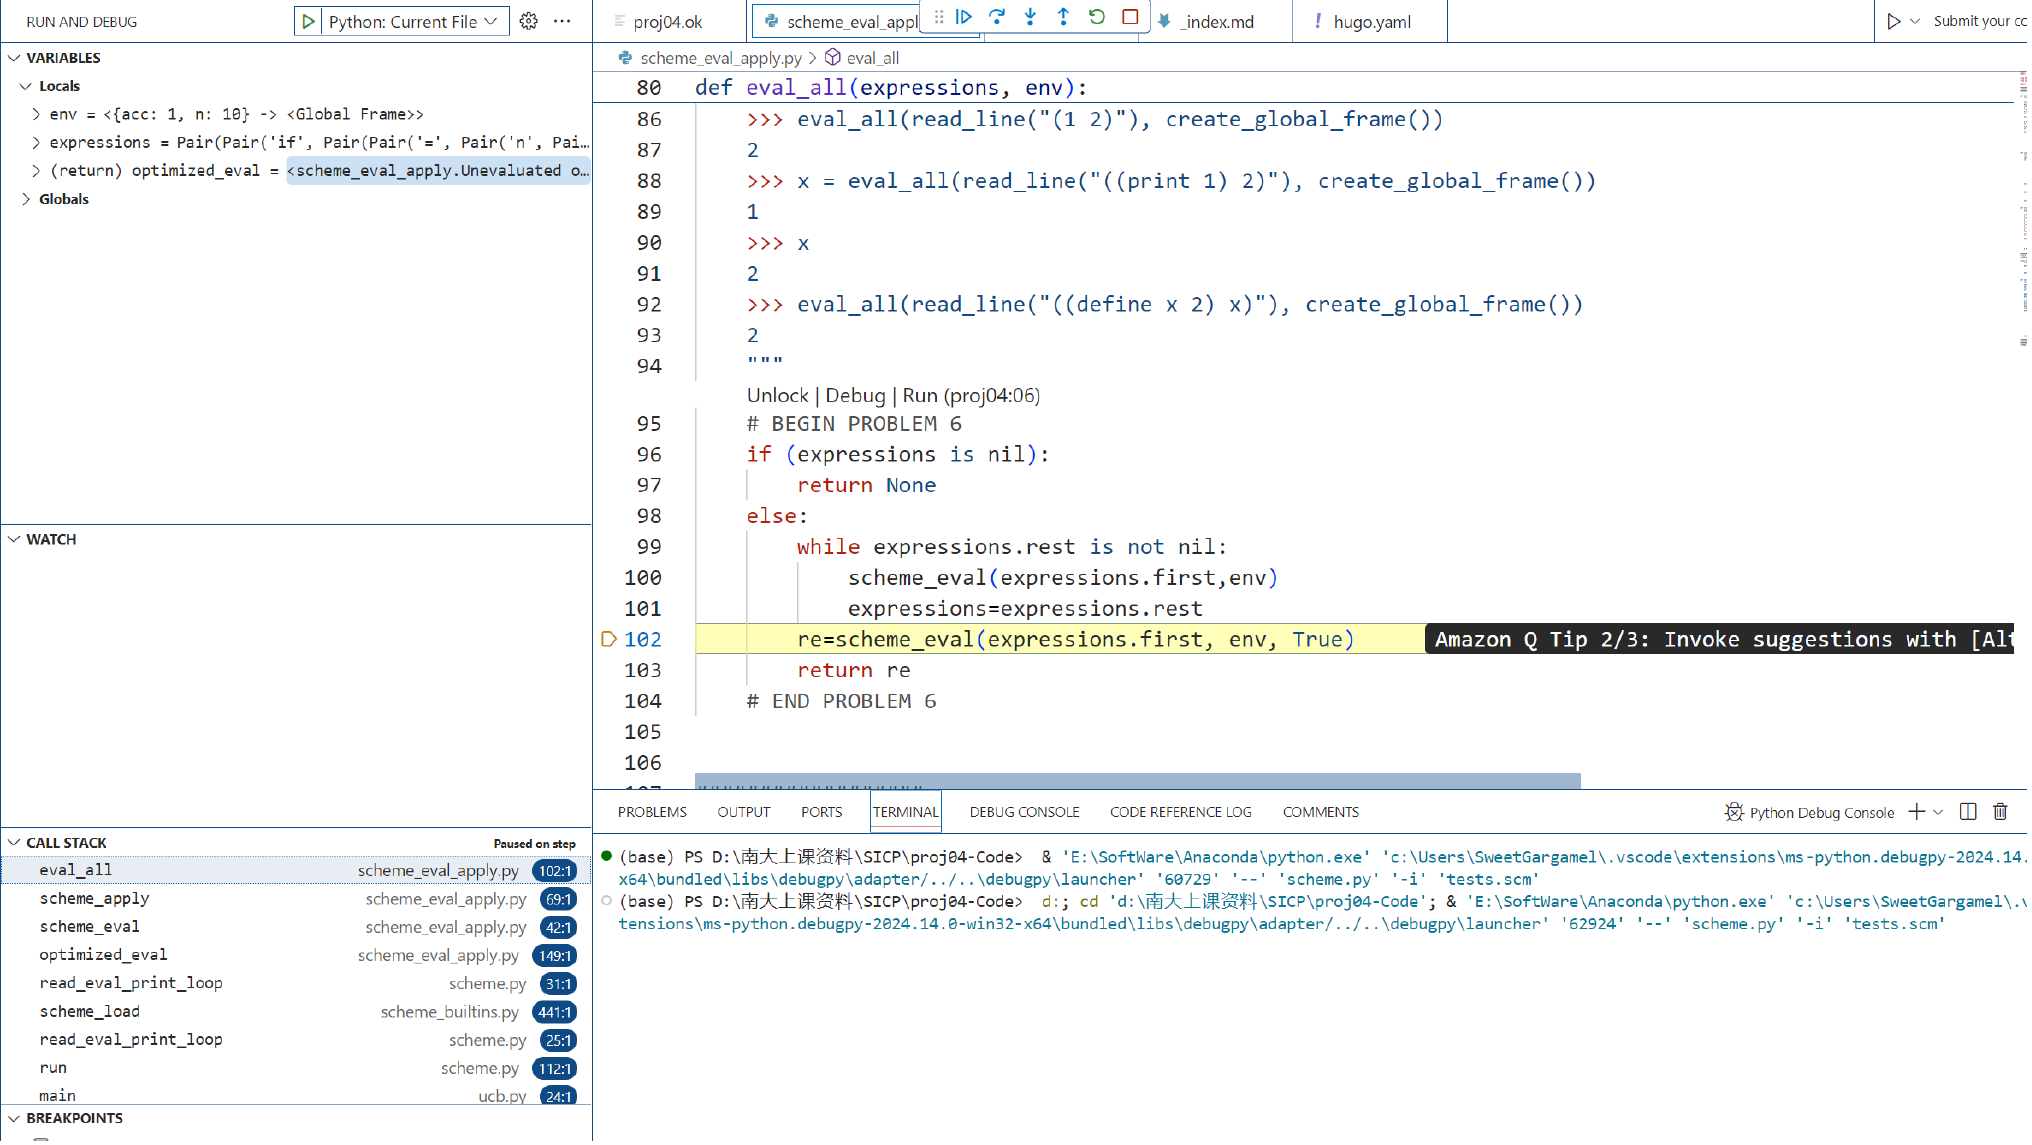This screenshot has width=2032, height=1145.
Task: Click the Continue debug button
Action: (x=965, y=17)
